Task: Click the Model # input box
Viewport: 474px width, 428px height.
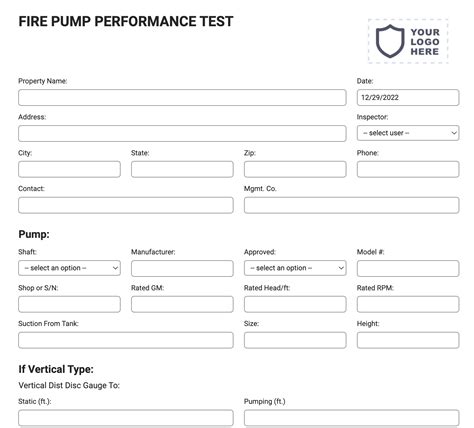Action: coord(408,268)
